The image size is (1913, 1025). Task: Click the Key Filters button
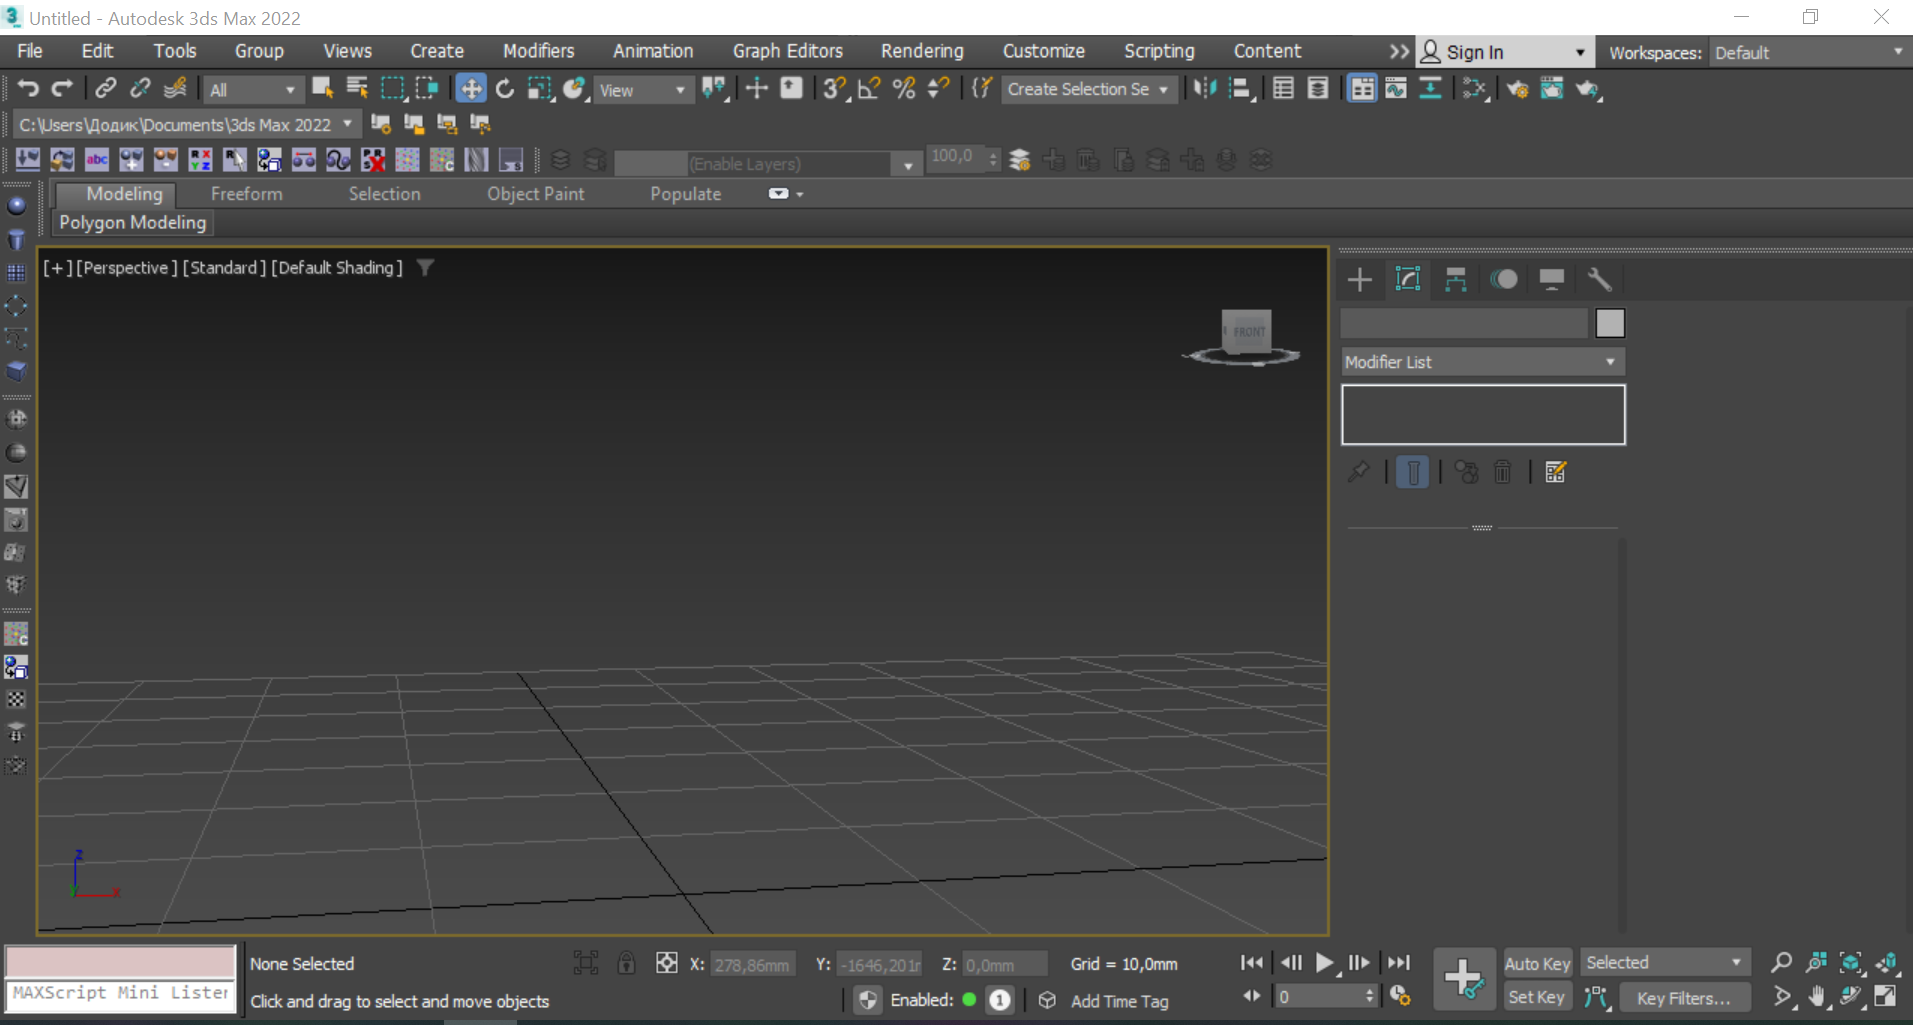pos(1683,998)
